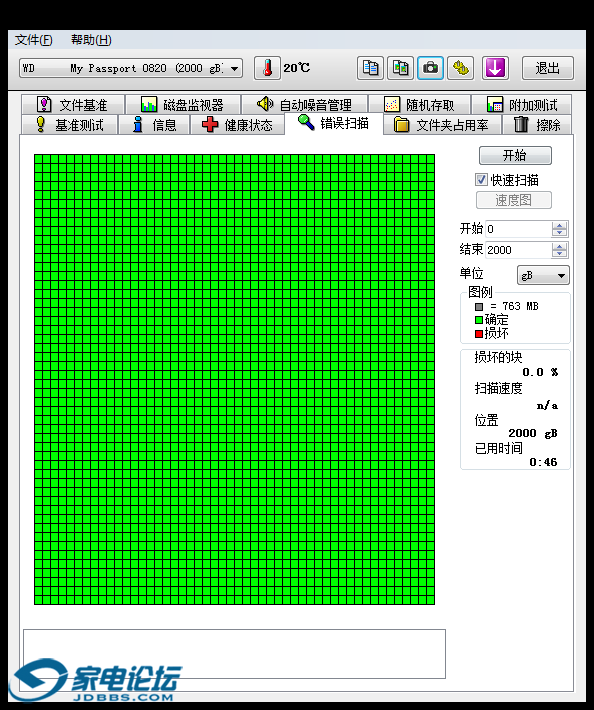The image size is (594, 710).
Task: Click the 退出 exit button
Action: (547, 68)
